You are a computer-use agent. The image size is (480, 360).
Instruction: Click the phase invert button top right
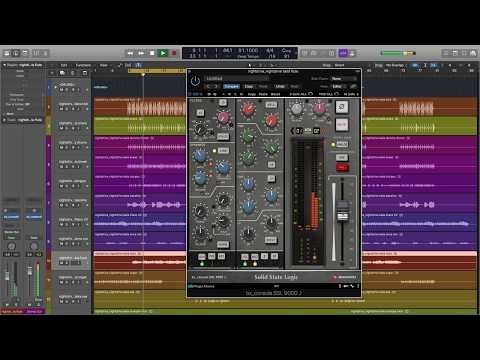[341, 107]
